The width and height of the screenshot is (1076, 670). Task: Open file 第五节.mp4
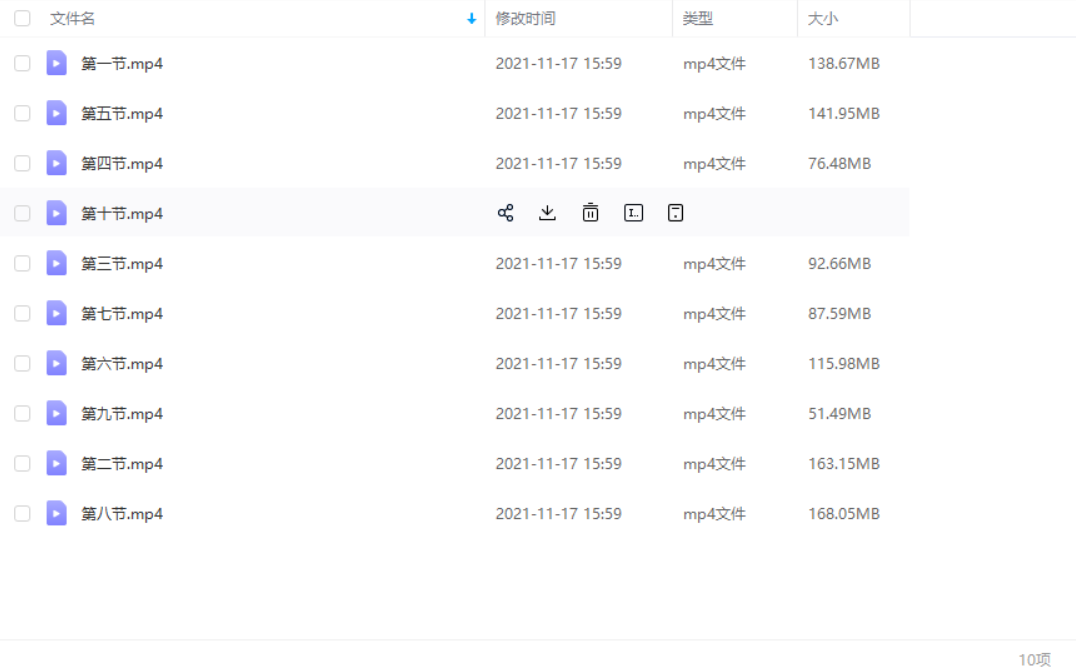[x=122, y=114]
